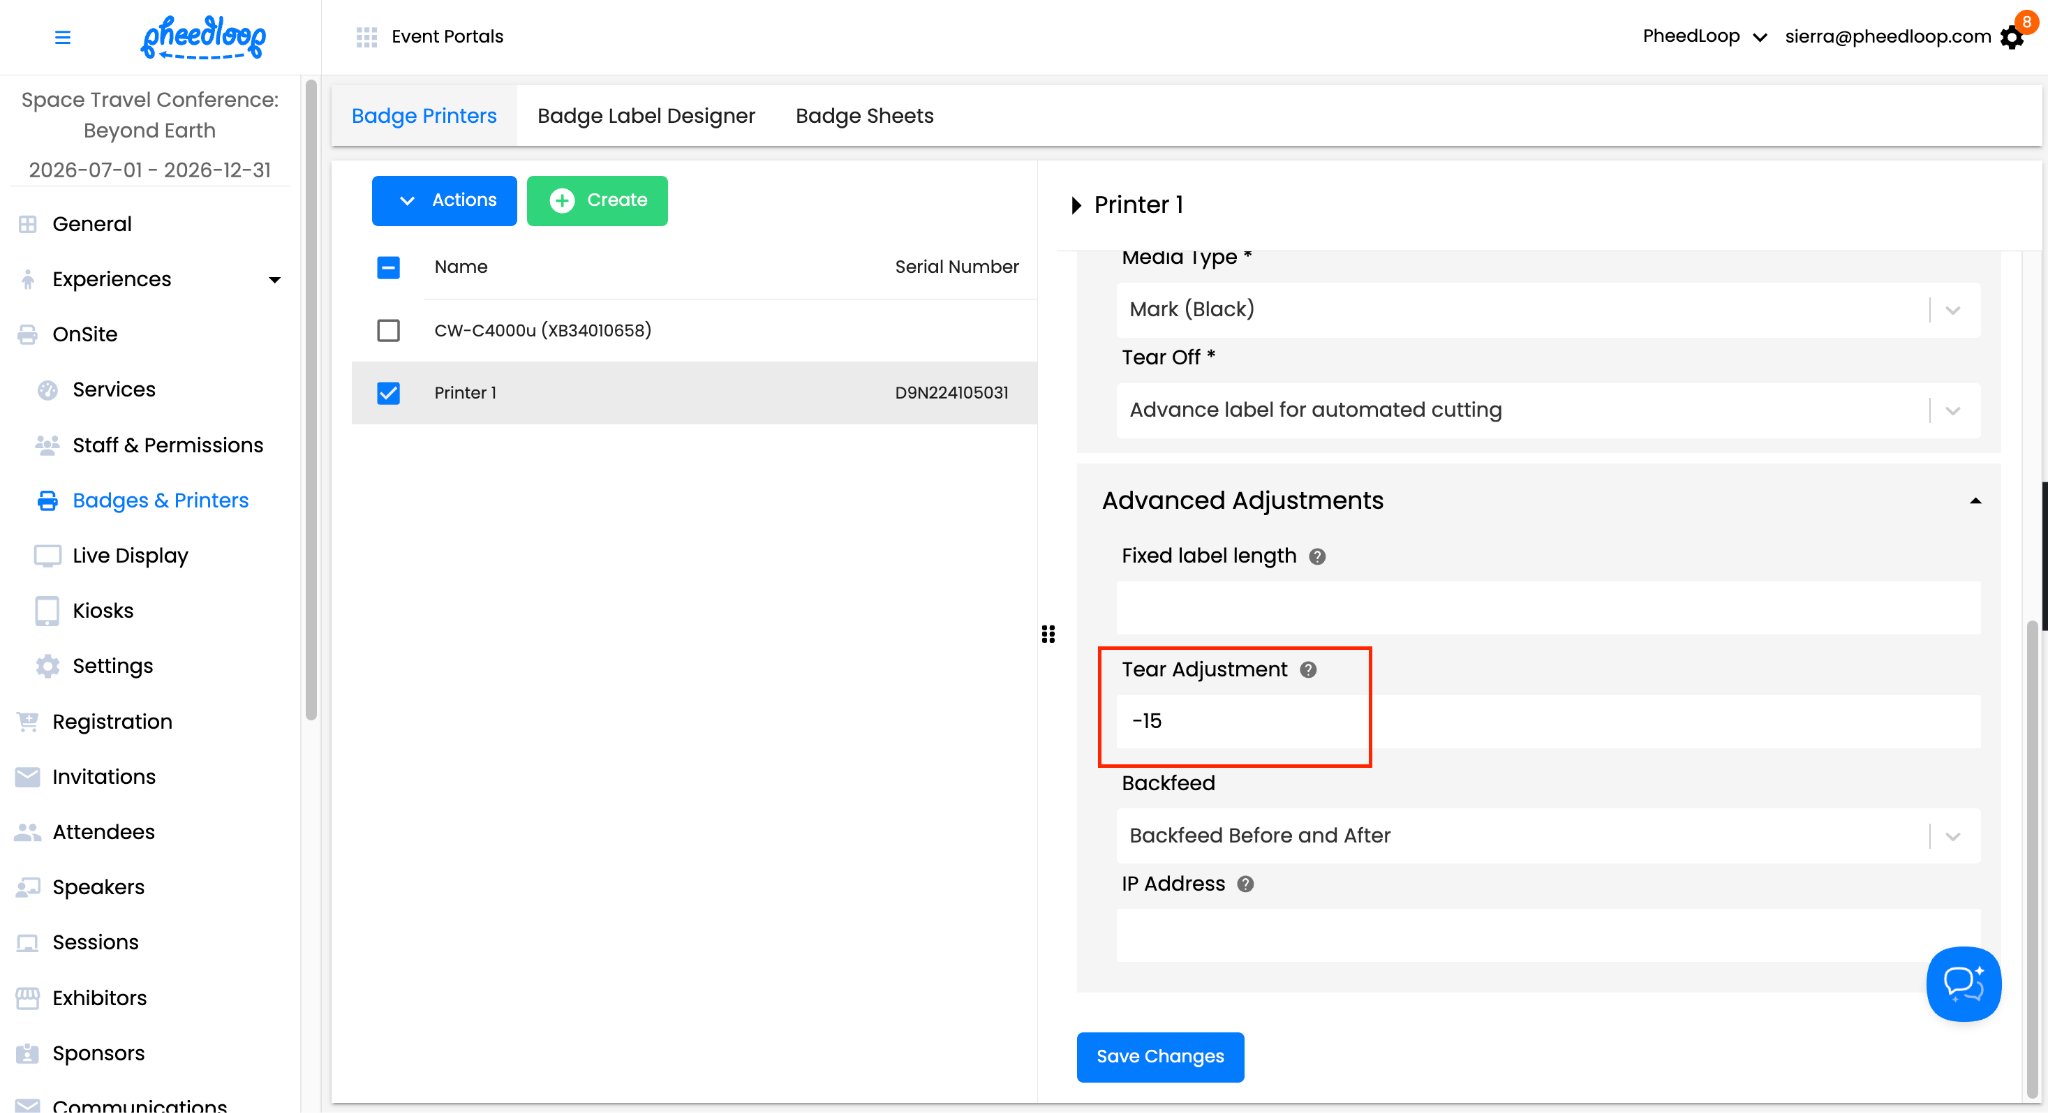
Task: Collapse the Advanced Adjustments section
Action: 1975,501
